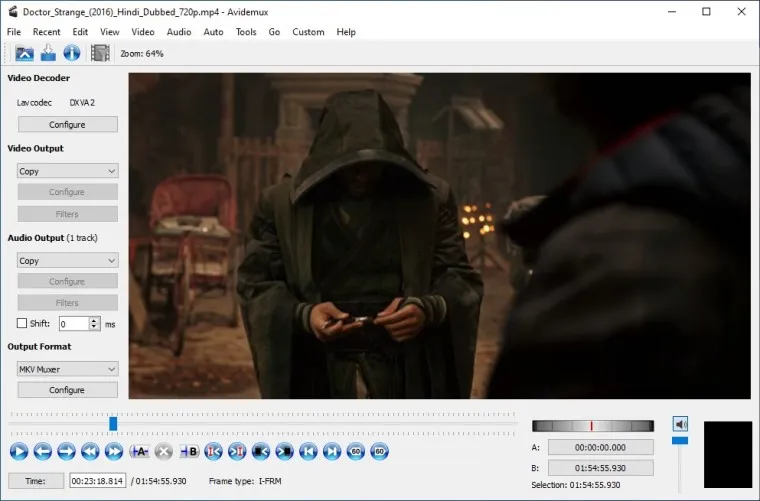Click the jog shuttle wheel control
This screenshot has height=501, width=760.
(x=593, y=426)
